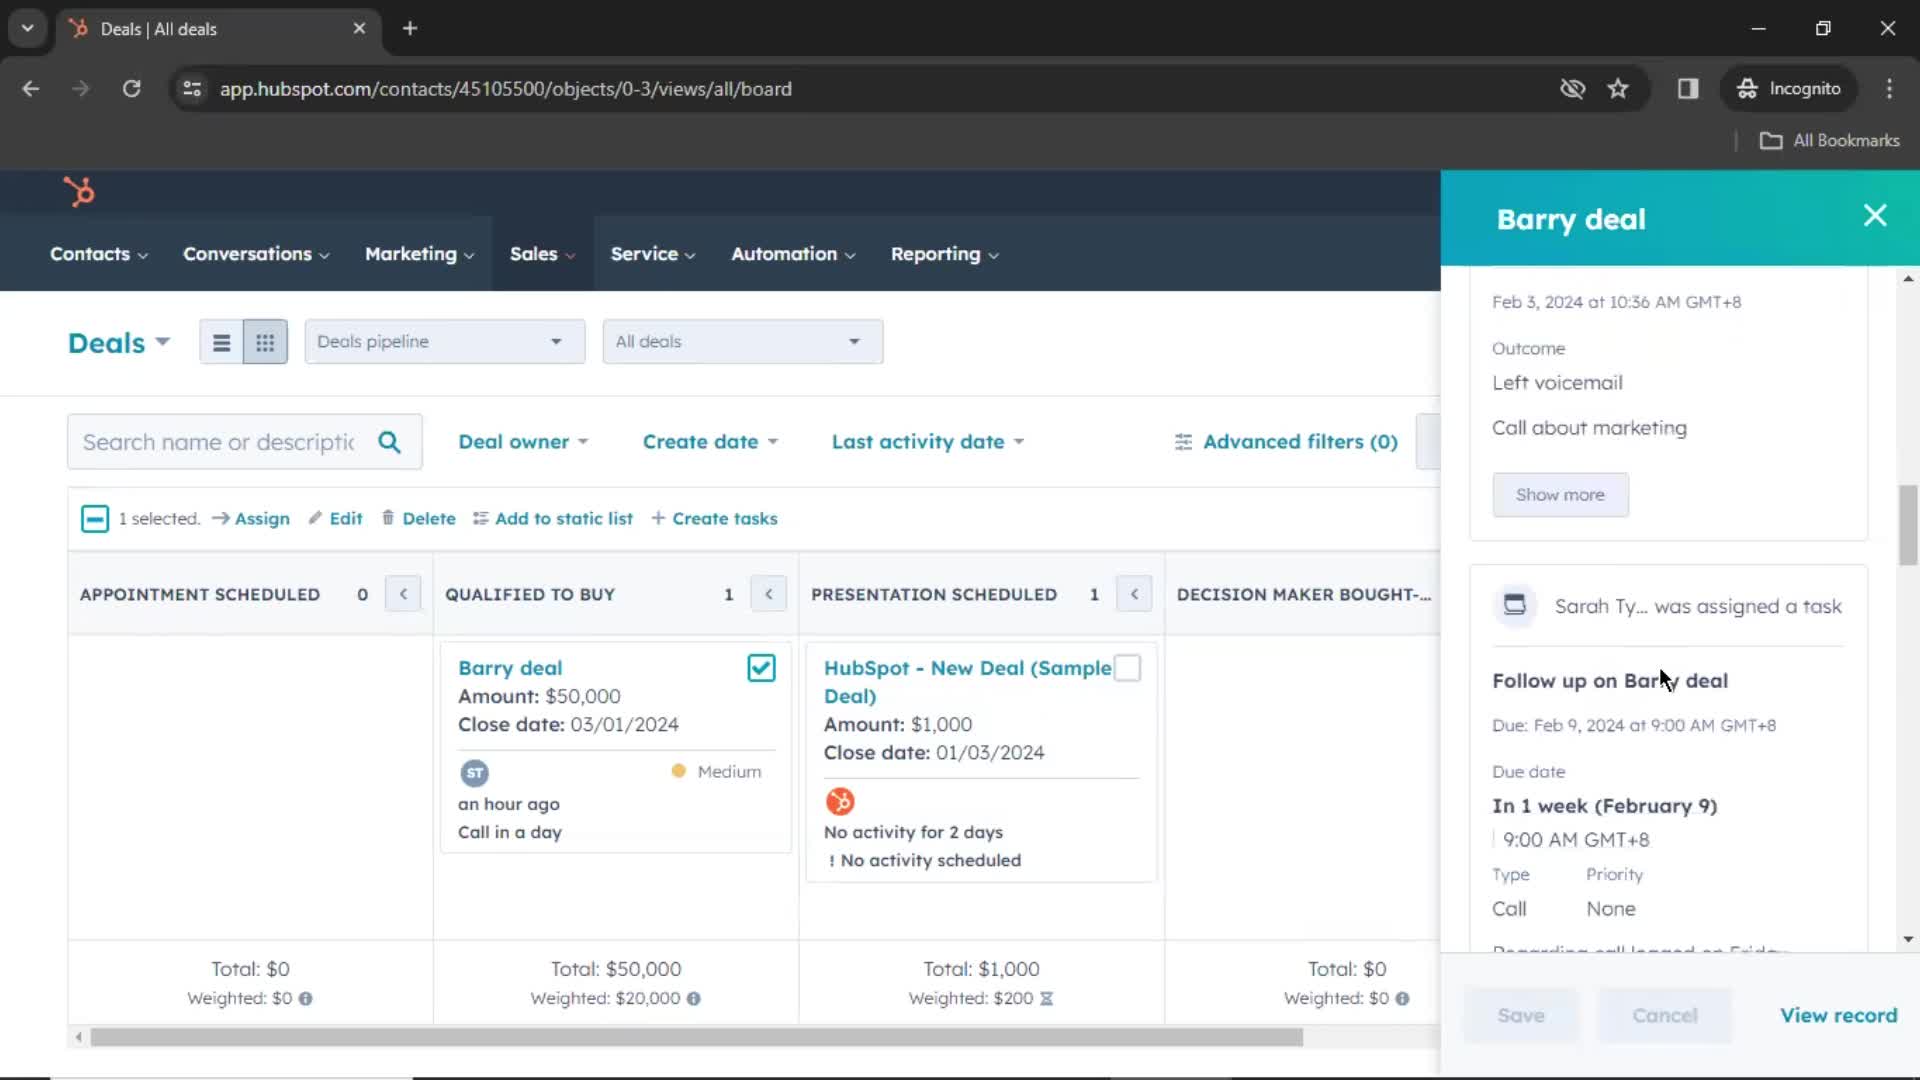
Task: Open the tab search dropdown arrow
Action: pyautogui.click(x=28, y=28)
